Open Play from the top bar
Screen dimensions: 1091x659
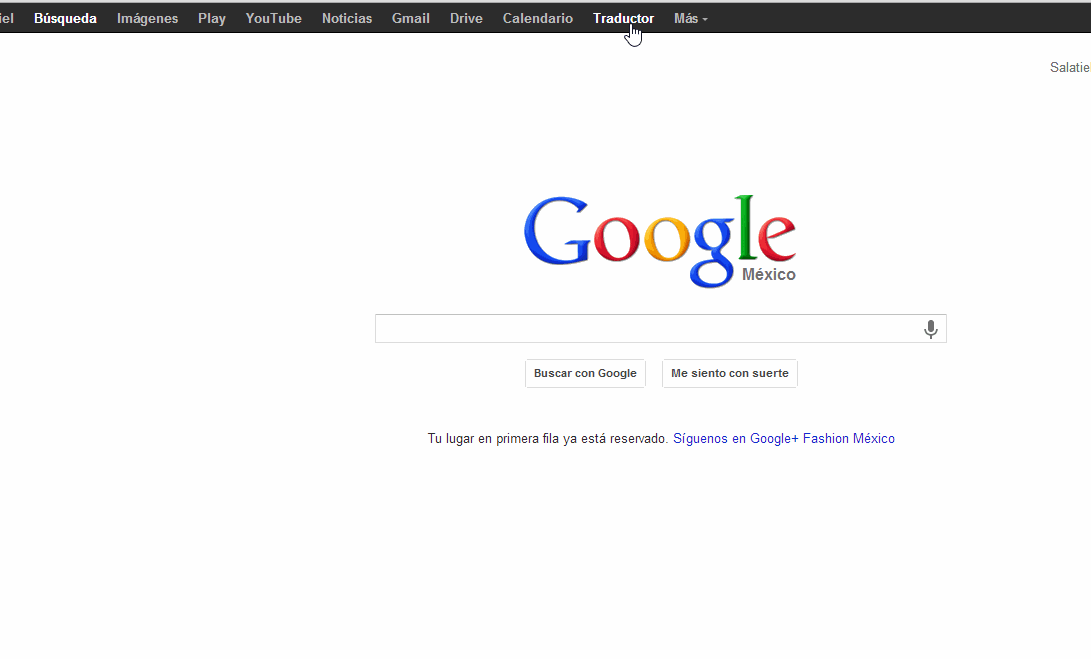pyautogui.click(x=212, y=19)
